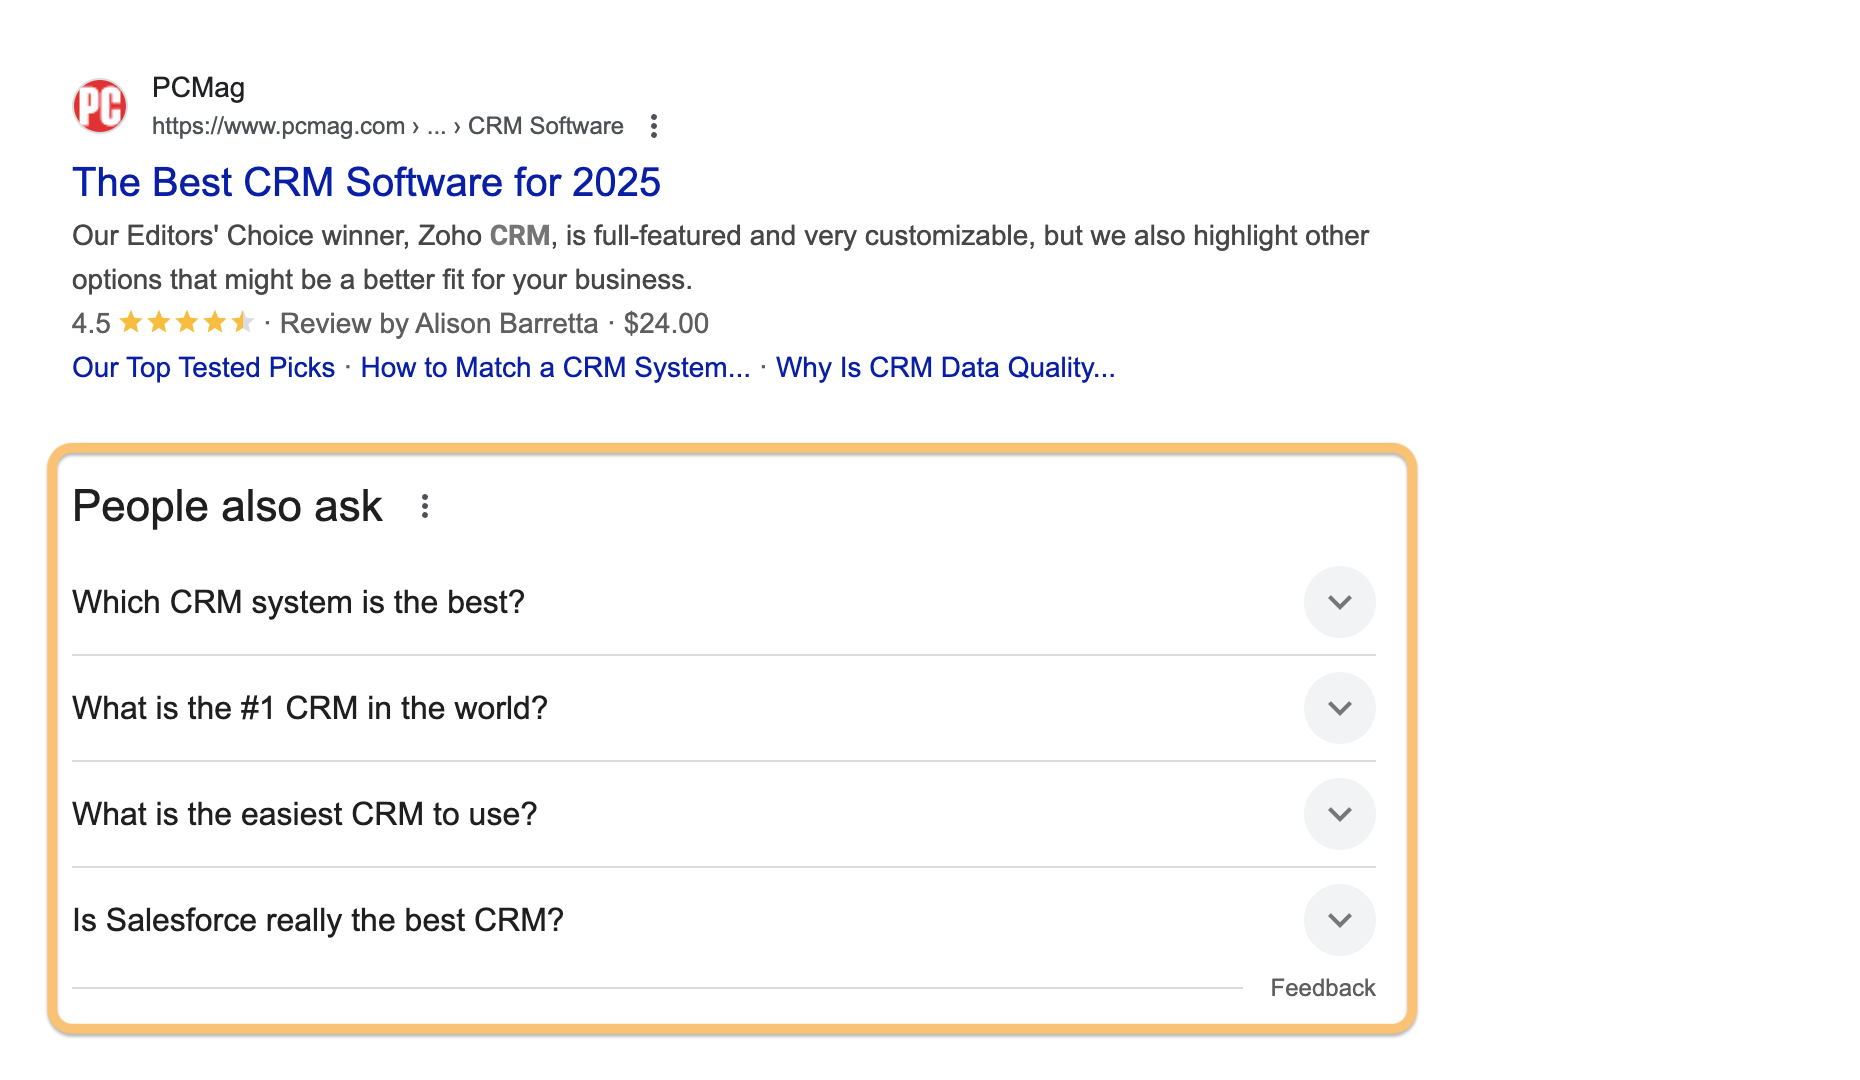Expand What is the #1 CRM question
Image resolution: width=1860 pixels, height=1080 pixels.
(724, 708)
